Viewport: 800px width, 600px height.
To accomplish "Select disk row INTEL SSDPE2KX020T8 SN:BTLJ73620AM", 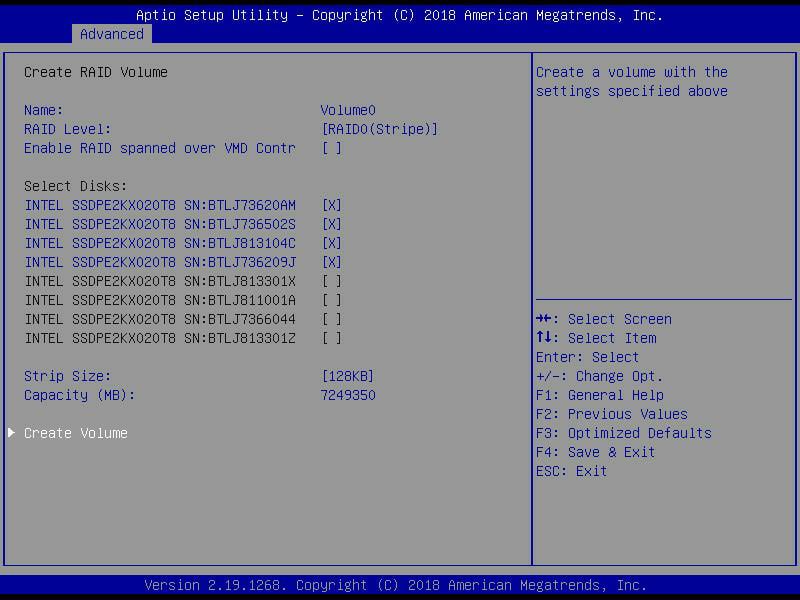I will tap(160, 205).
